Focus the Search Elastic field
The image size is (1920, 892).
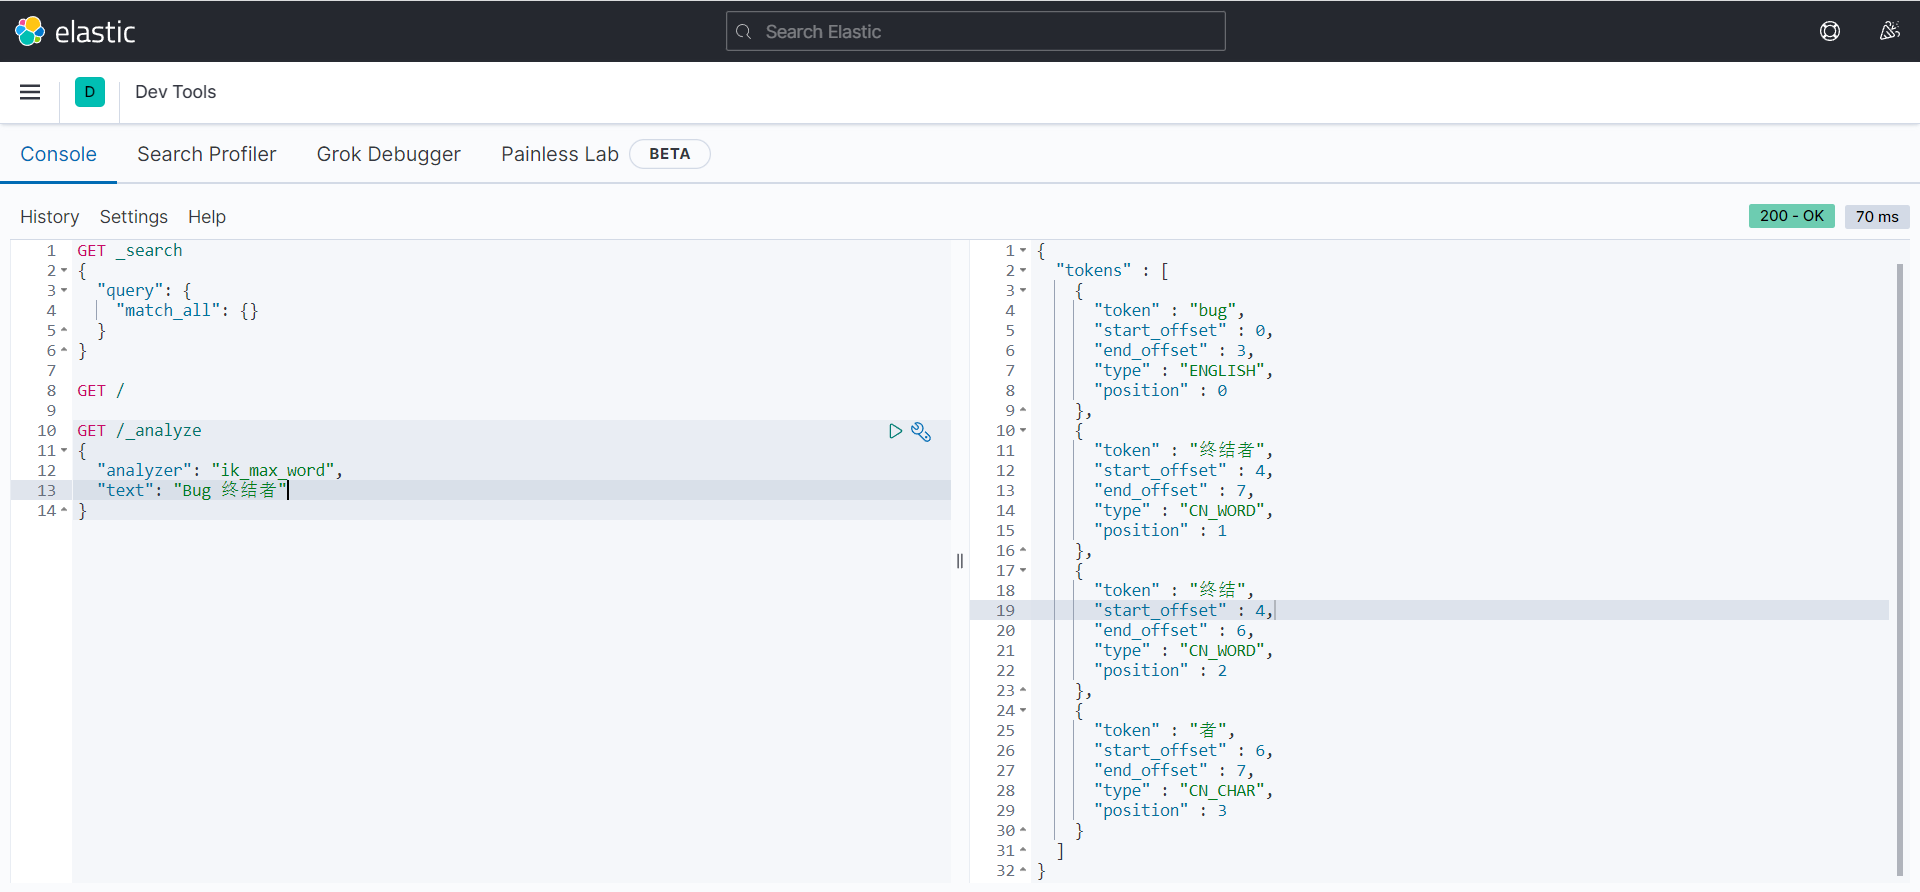tap(975, 31)
